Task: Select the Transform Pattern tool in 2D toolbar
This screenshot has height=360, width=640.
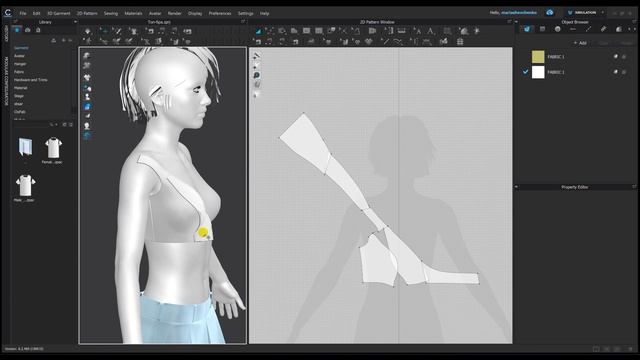Action: coord(258,31)
